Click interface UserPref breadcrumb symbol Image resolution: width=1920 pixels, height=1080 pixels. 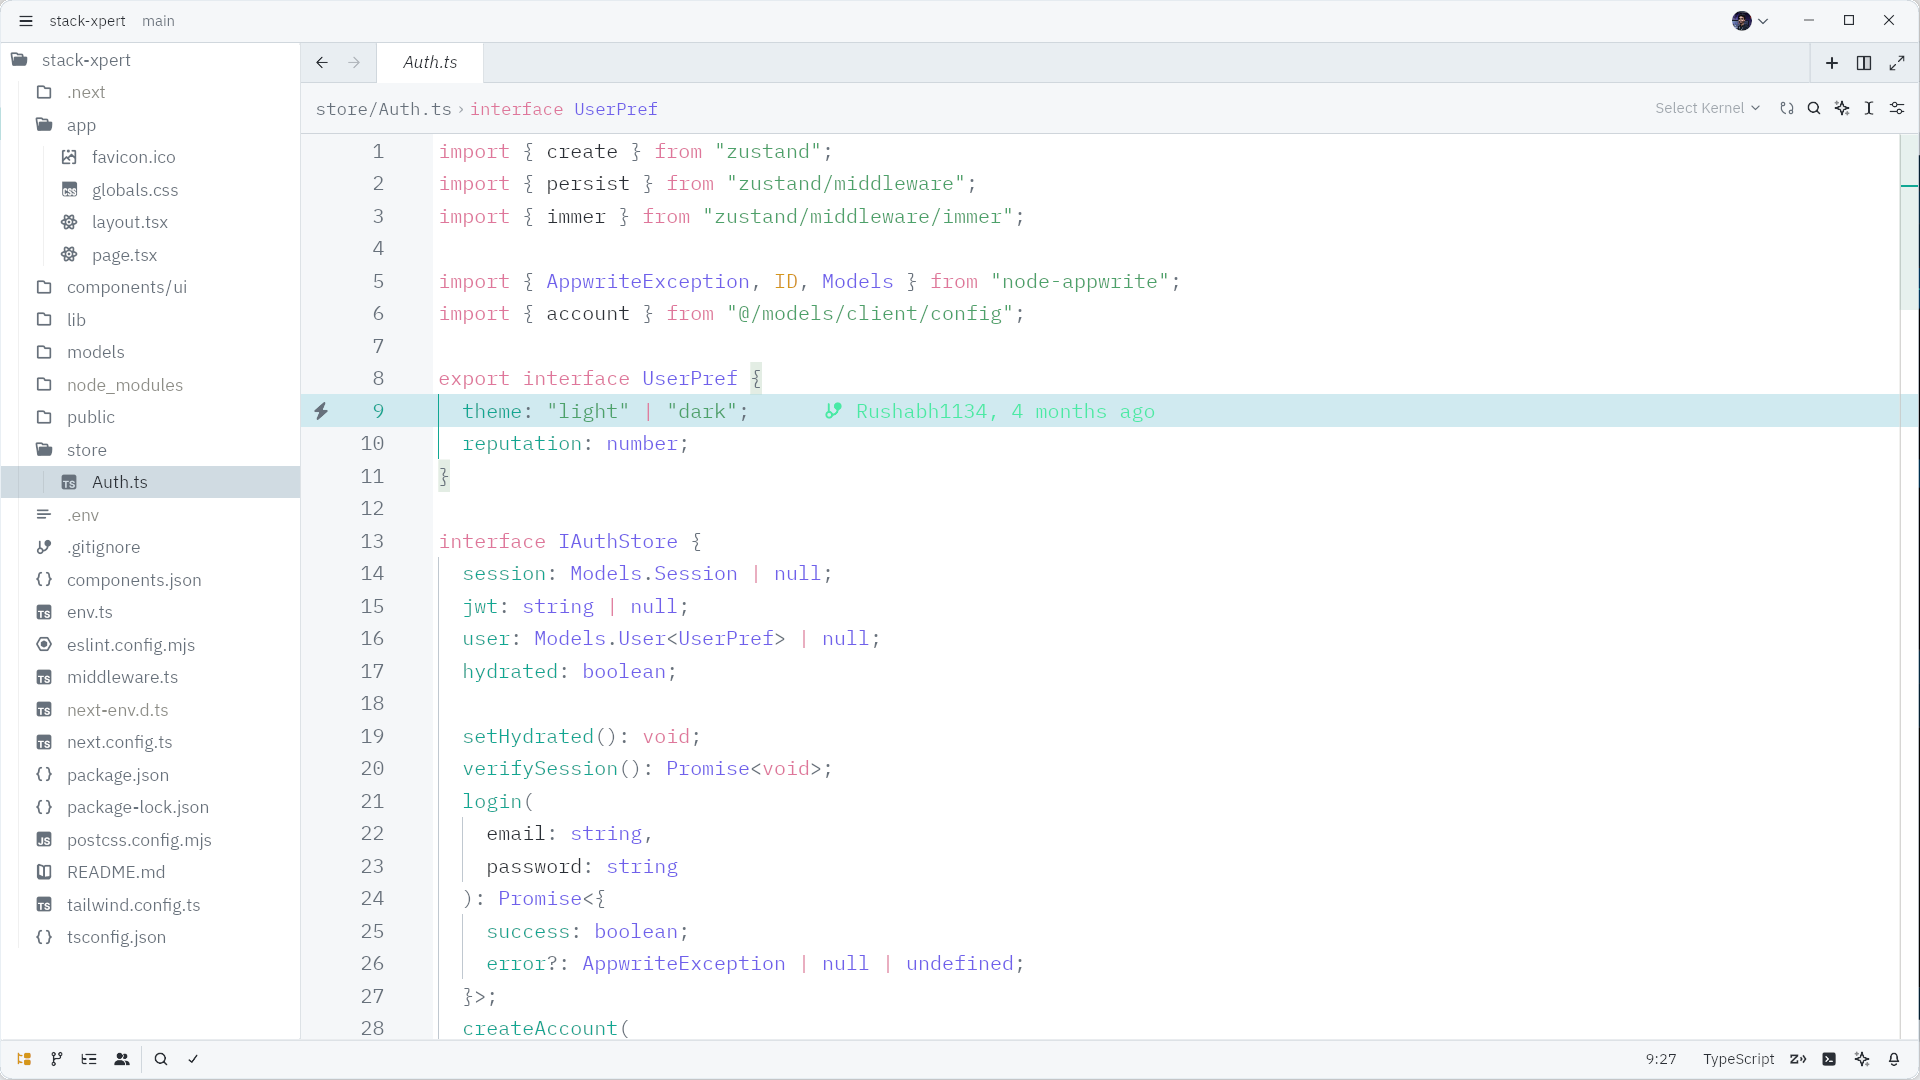564,109
